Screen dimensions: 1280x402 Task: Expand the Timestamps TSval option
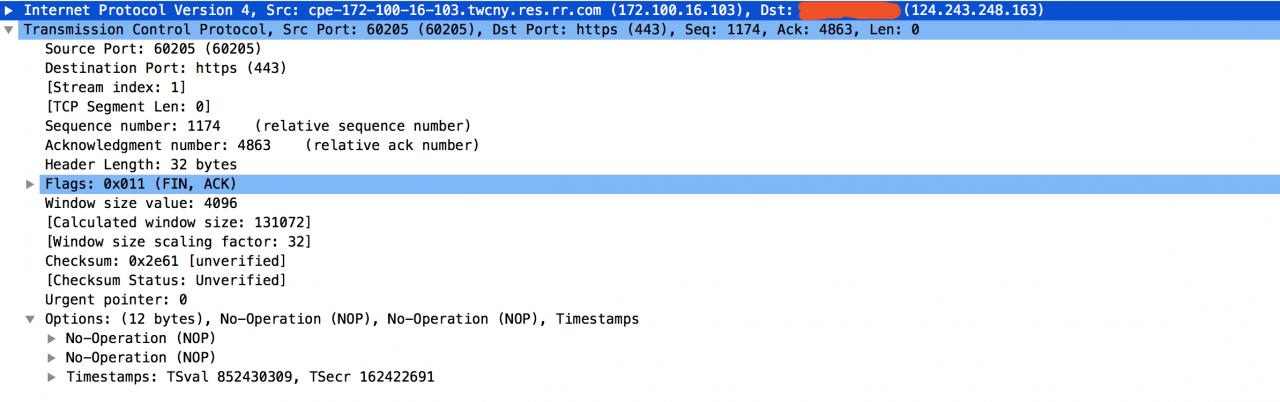click(52, 377)
